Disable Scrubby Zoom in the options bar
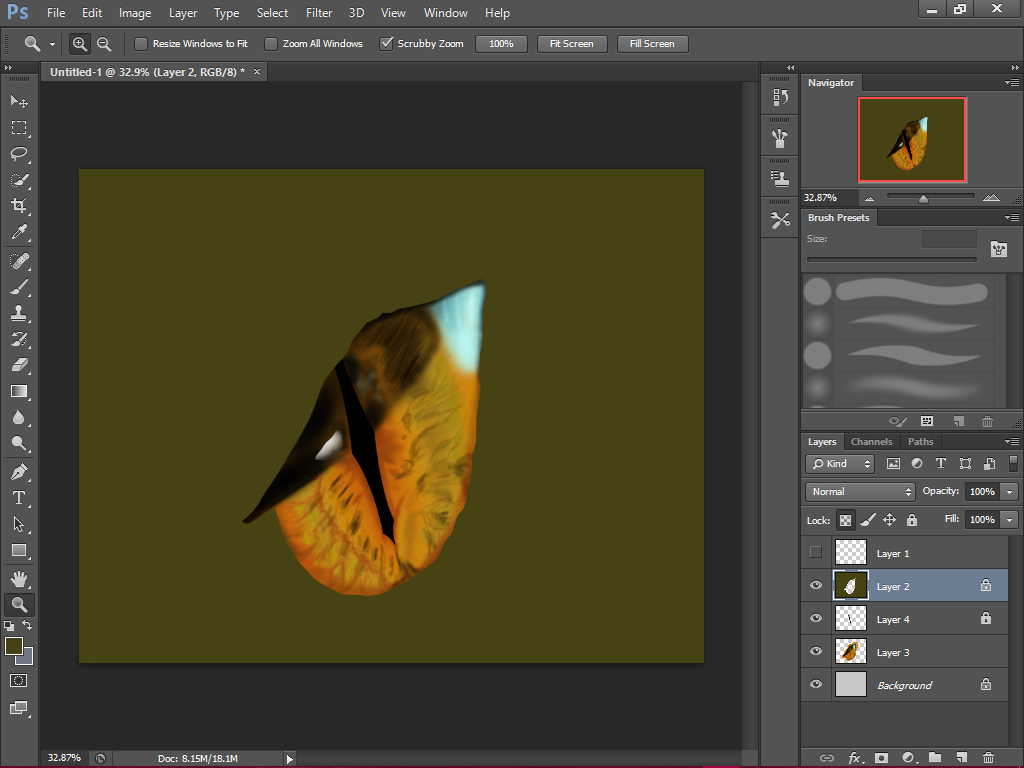Screen dimensions: 1024x768 pos(387,43)
